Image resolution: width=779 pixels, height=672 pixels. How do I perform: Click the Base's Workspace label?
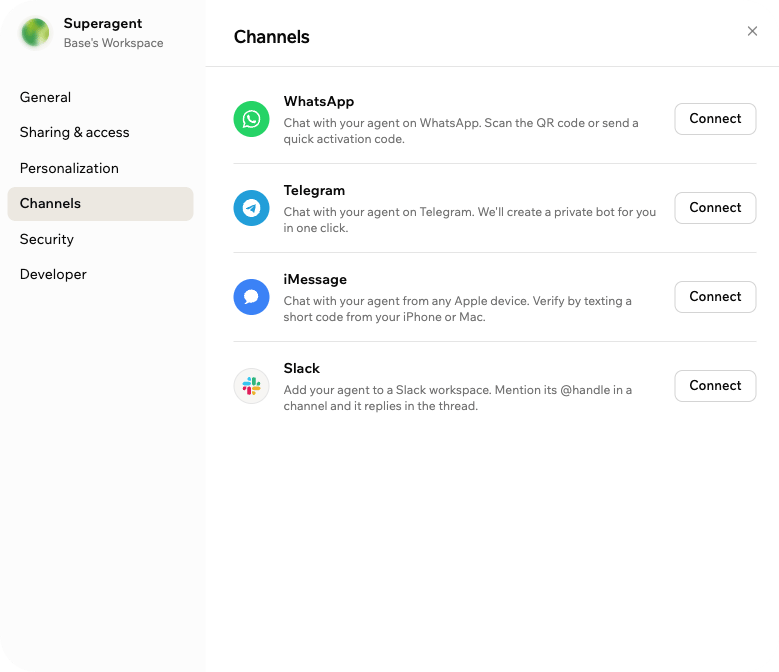(x=113, y=43)
